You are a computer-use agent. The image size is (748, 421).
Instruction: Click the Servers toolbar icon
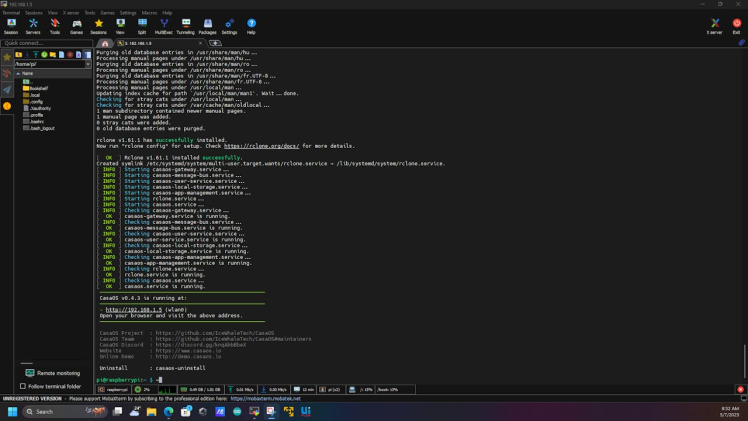(x=33, y=25)
